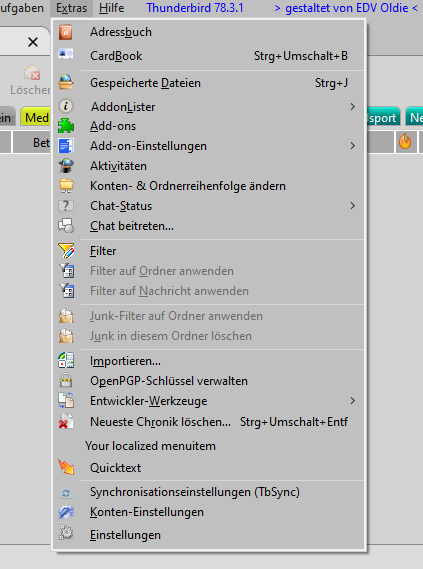Click the funnel icon next to Filter
423x569 pixels.
pos(66,251)
